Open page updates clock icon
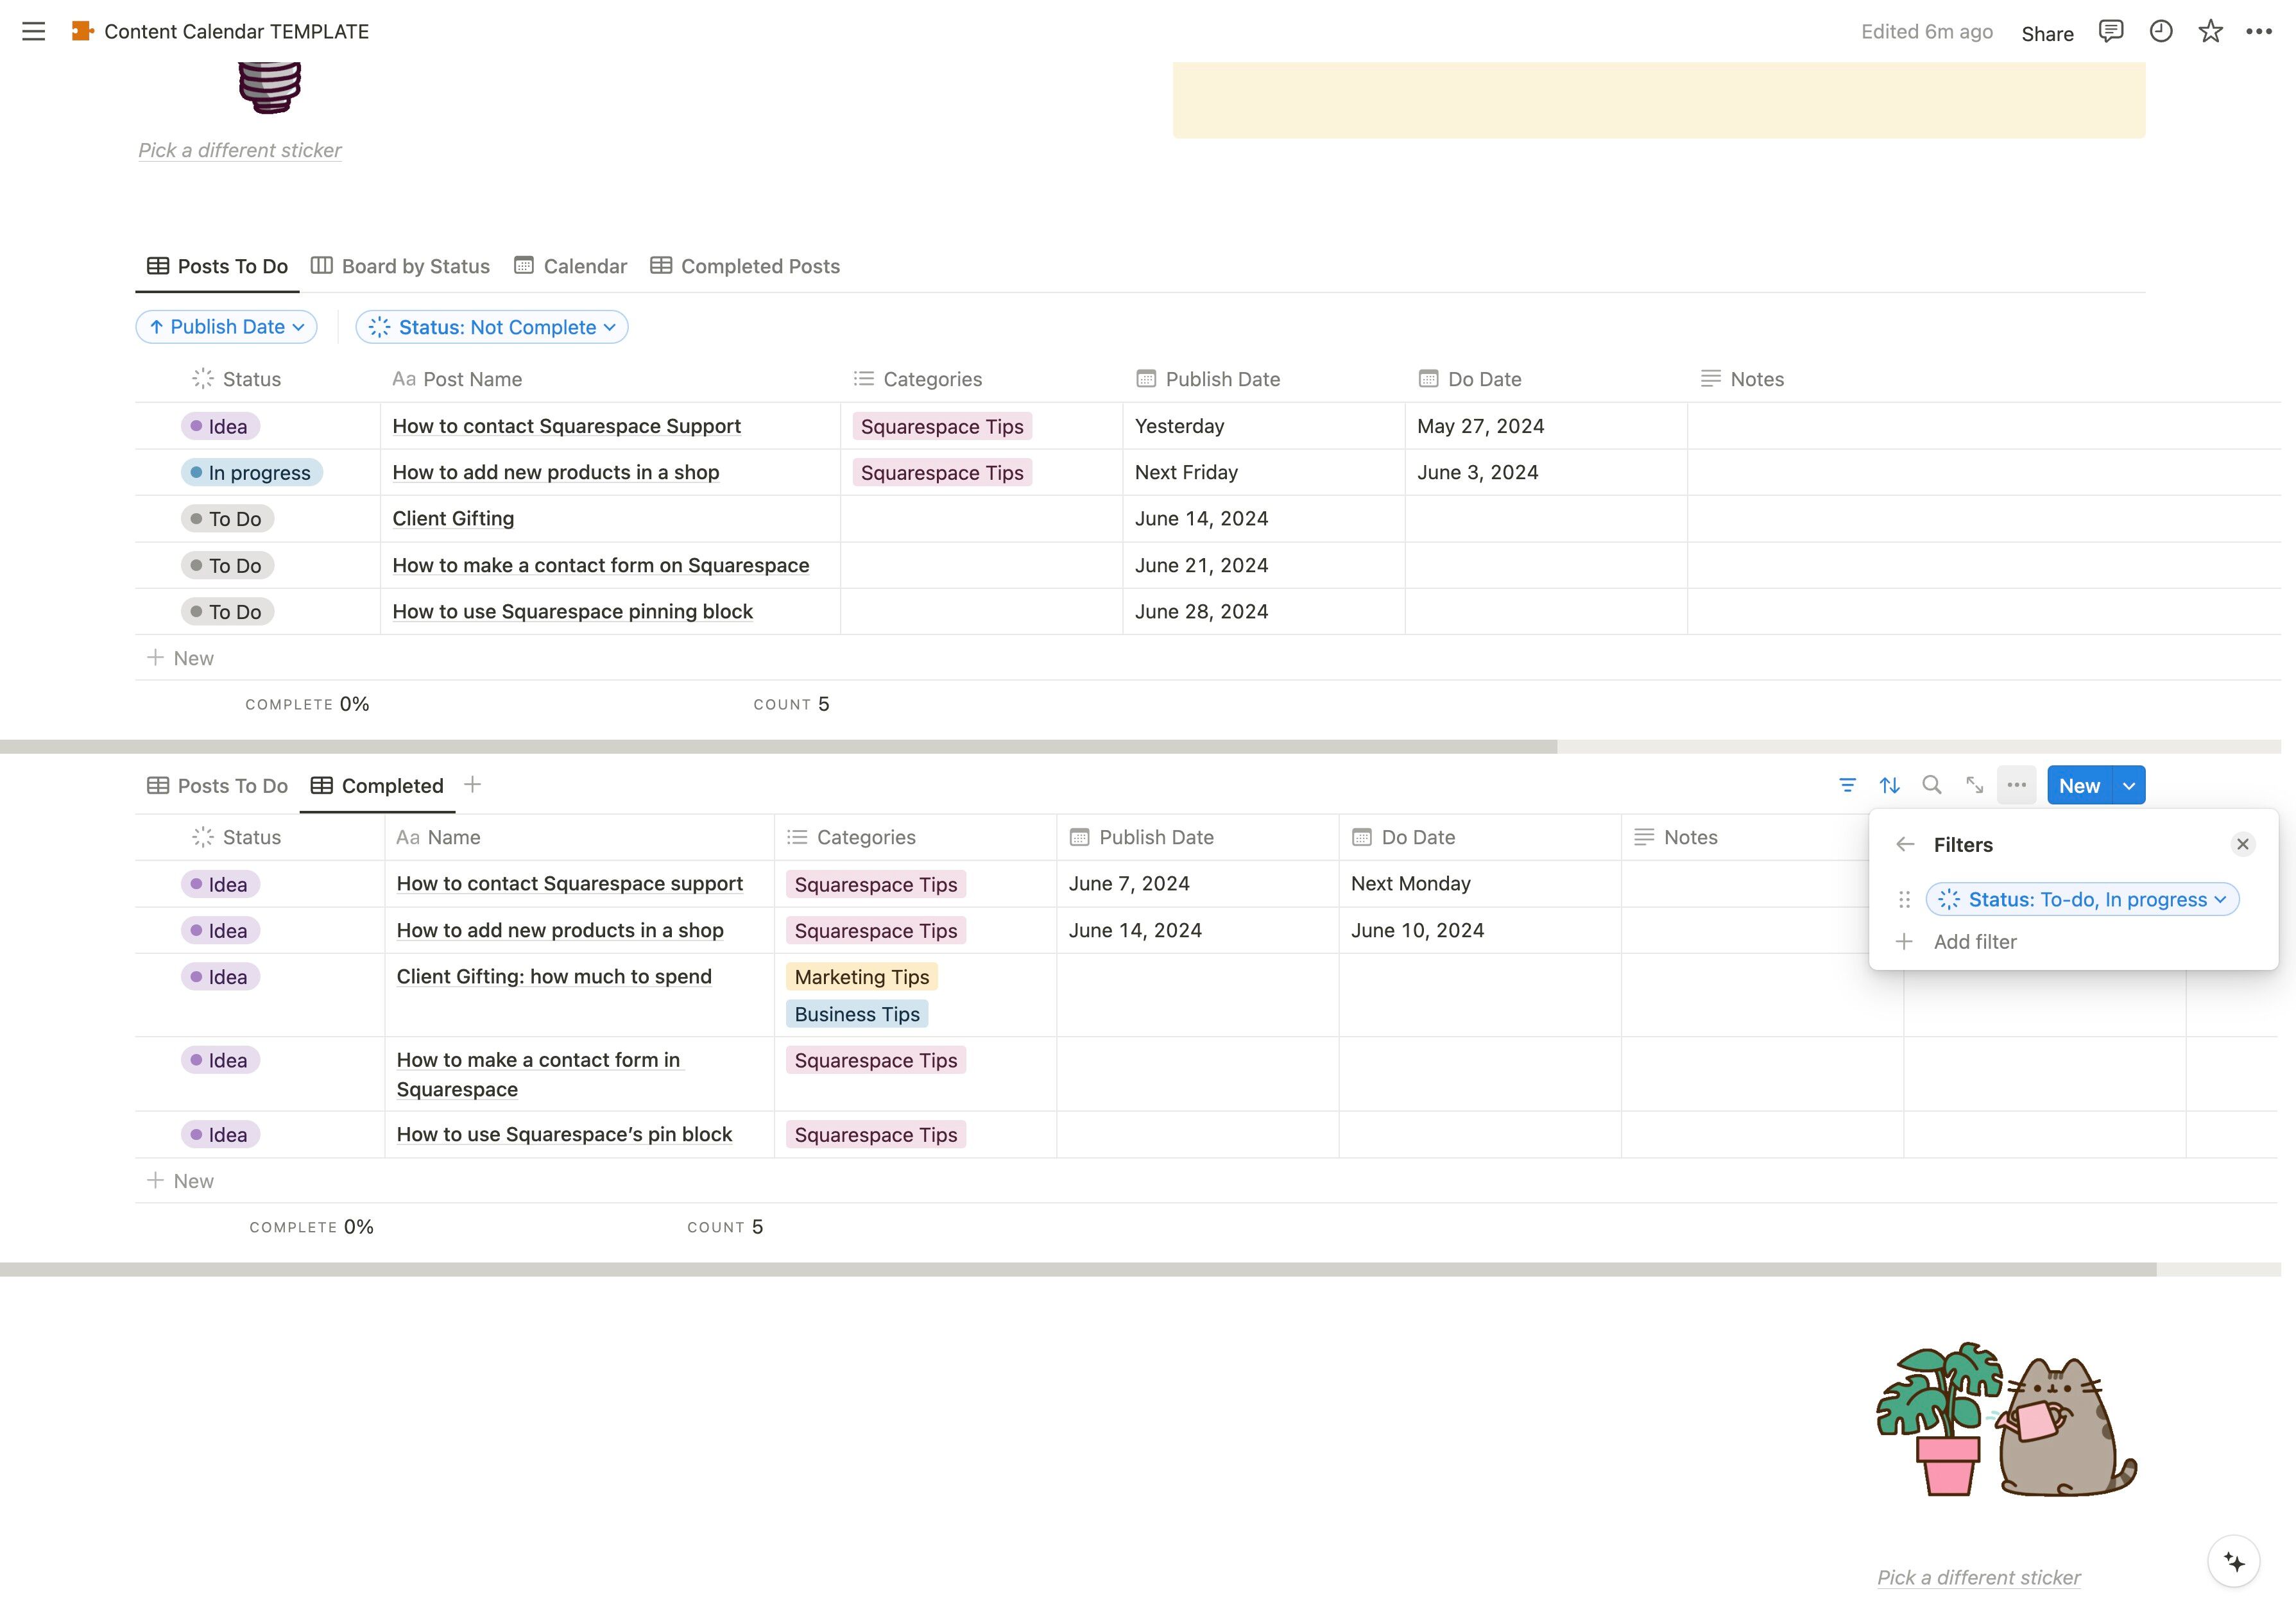Viewport: 2296px width, 1623px height. 2160,31
